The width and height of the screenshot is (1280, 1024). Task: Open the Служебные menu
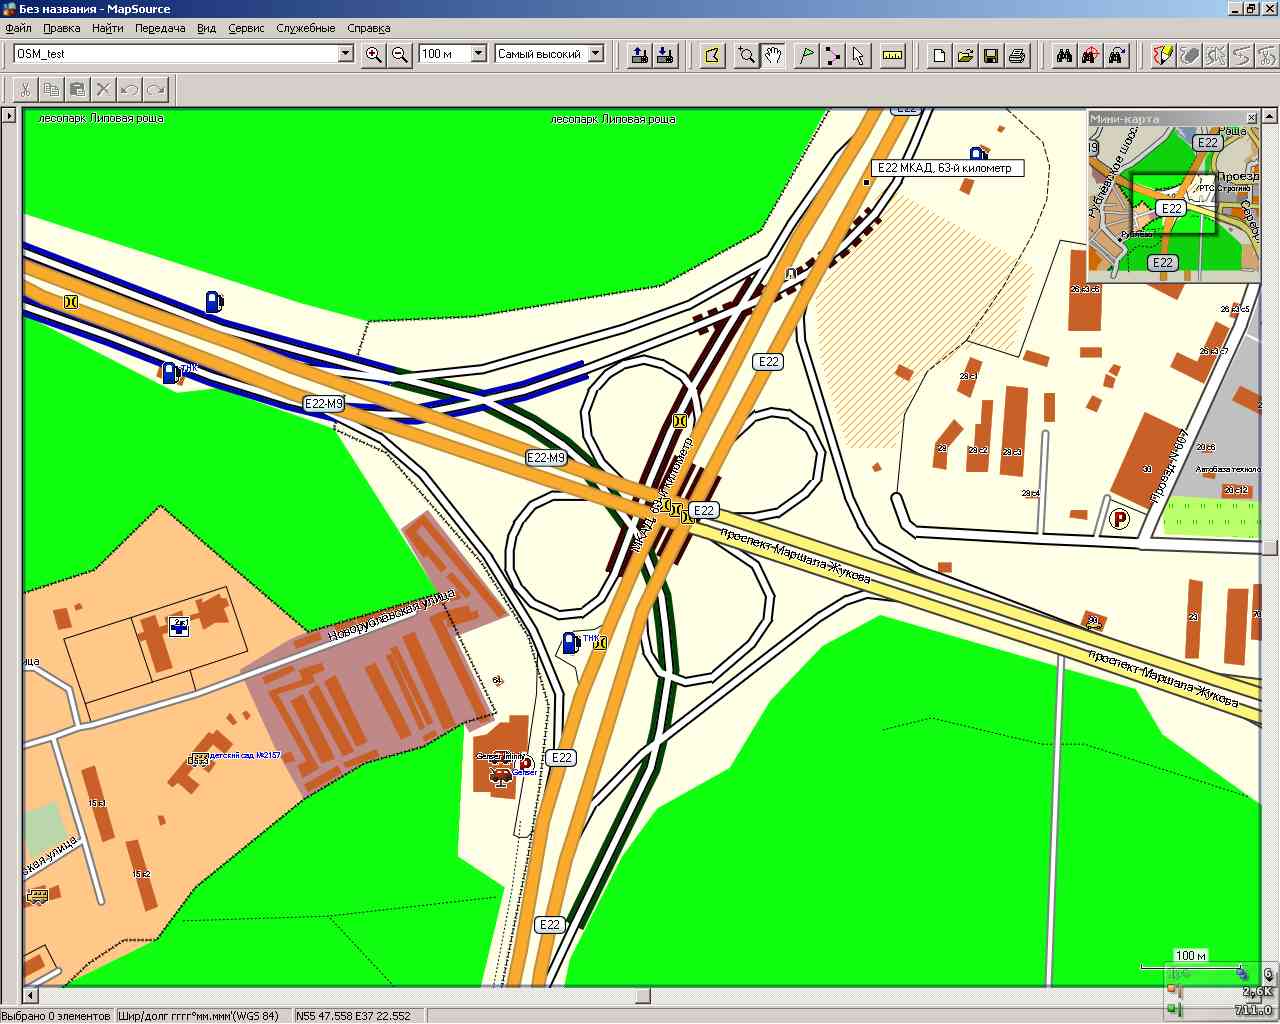(x=305, y=28)
